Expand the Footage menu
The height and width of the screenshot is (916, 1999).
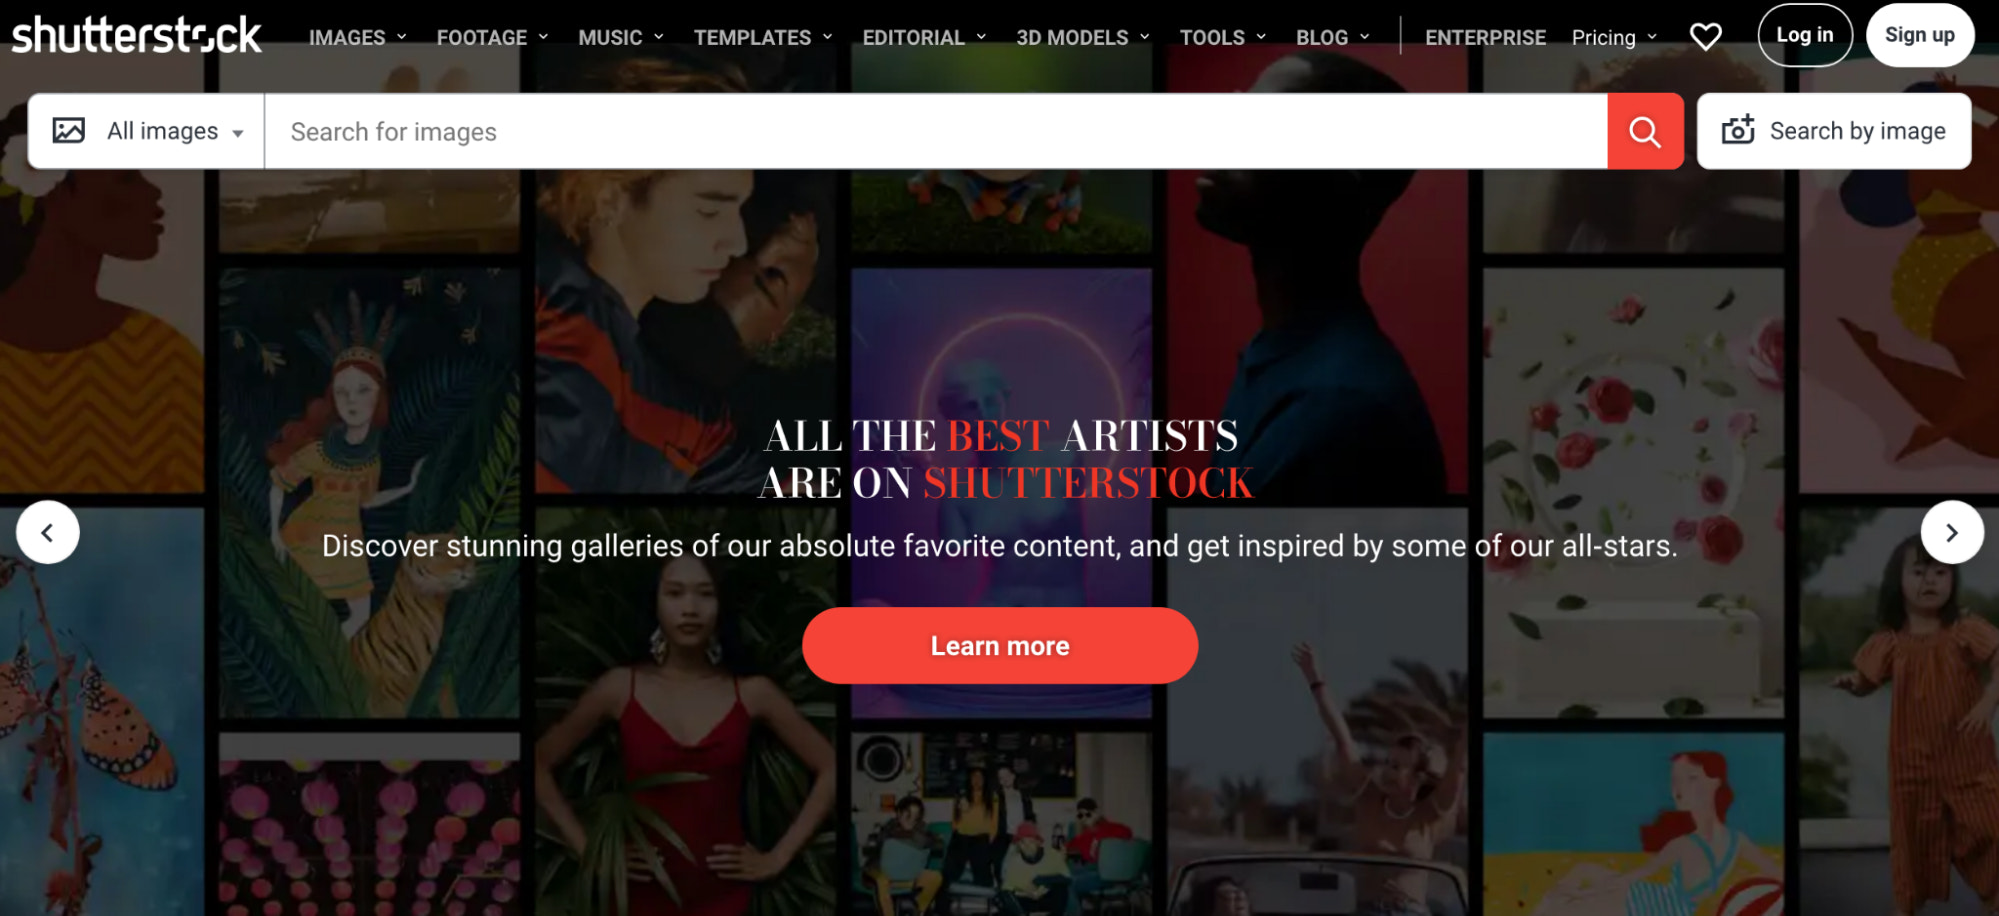[492, 37]
